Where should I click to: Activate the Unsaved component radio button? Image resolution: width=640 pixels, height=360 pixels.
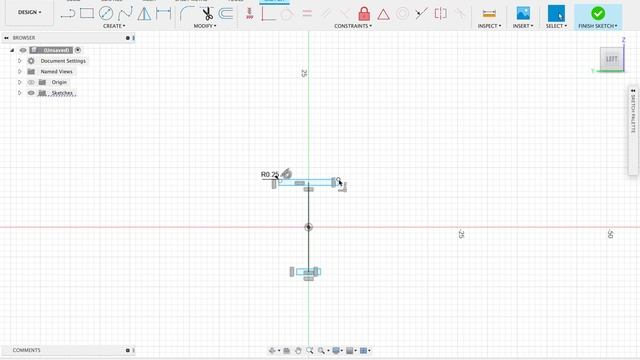tap(78, 50)
